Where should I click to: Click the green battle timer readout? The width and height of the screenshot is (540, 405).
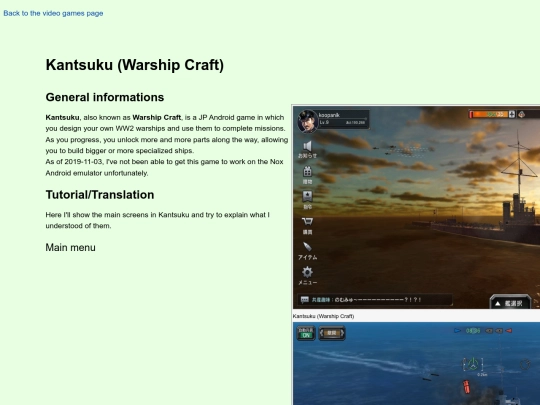(x=473, y=331)
